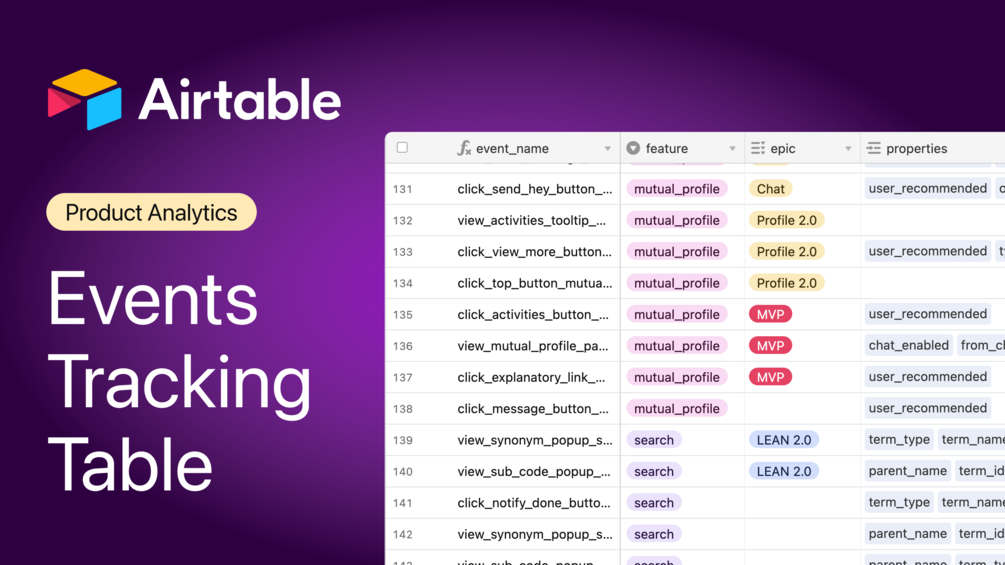The width and height of the screenshot is (1005, 565).
Task: Click the Product Analytics badge
Action: click(x=151, y=212)
